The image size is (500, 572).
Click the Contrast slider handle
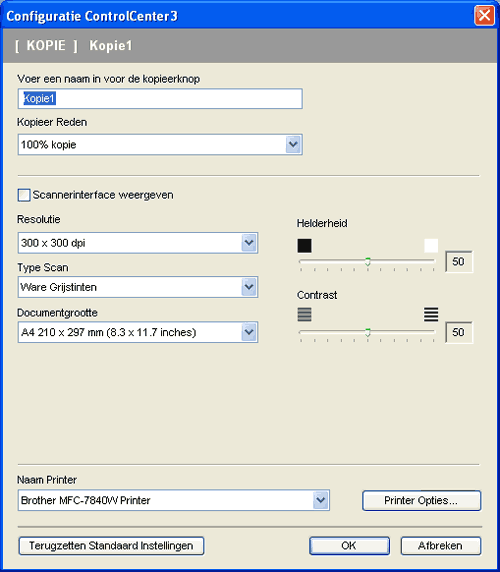click(x=368, y=332)
